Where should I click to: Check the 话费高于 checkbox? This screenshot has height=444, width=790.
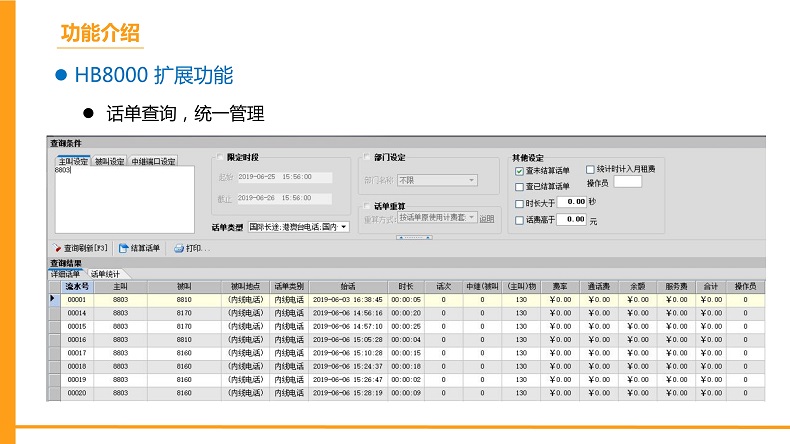coord(519,220)
